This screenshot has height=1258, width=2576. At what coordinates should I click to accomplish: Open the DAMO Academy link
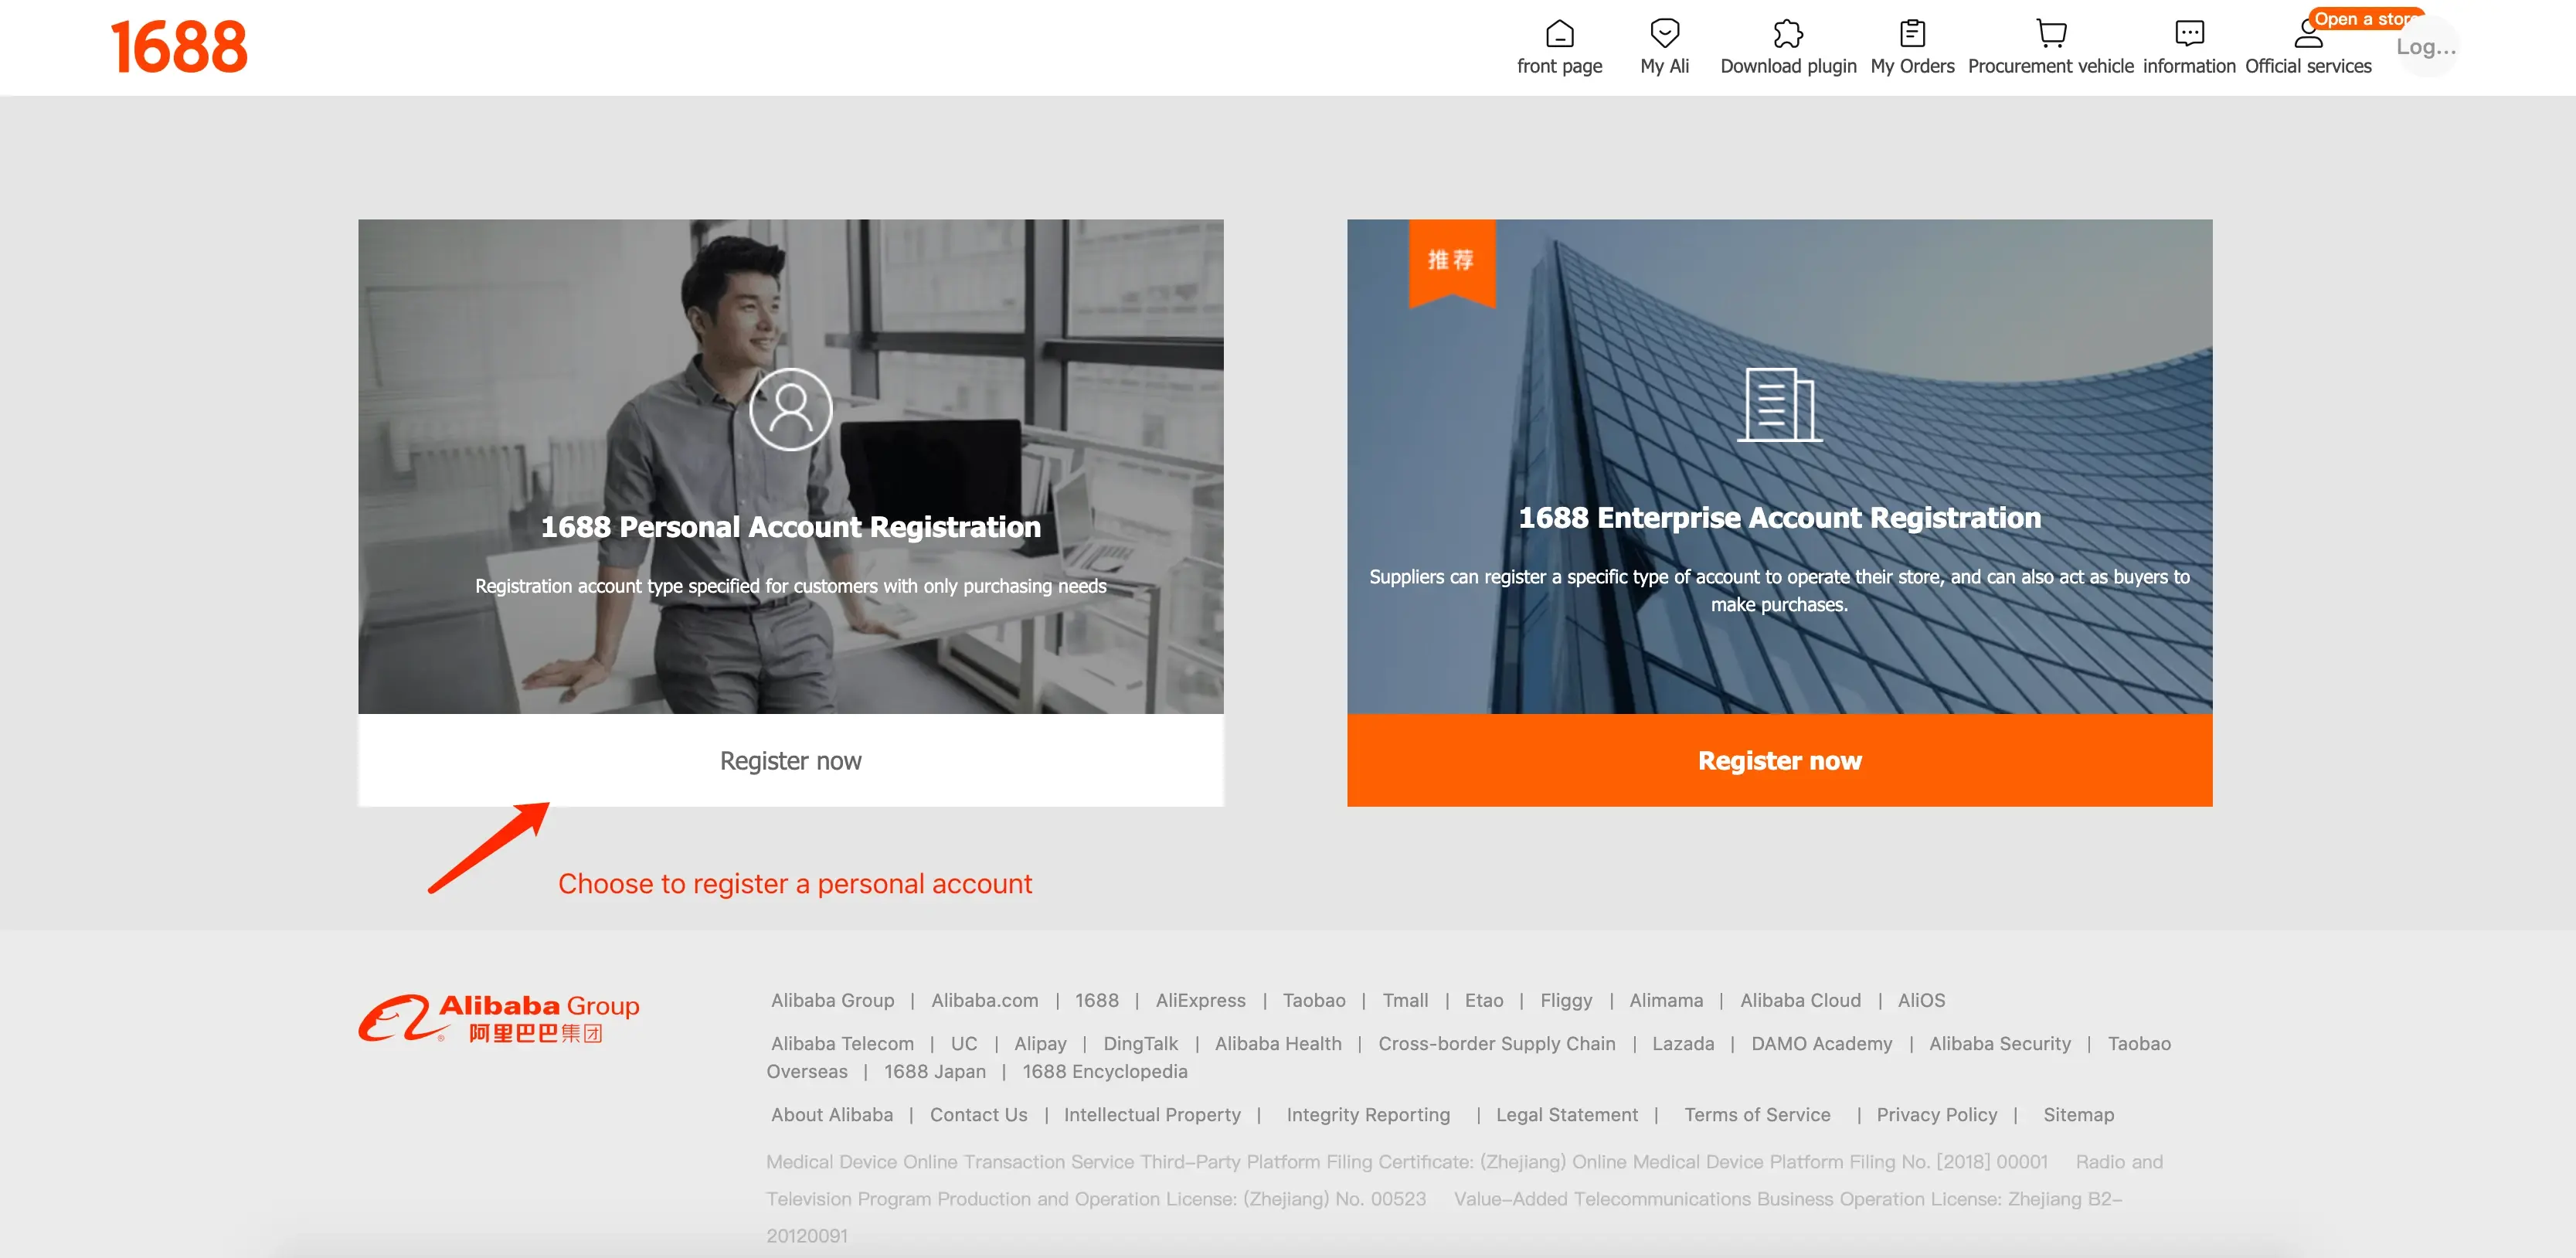(1821, 1043)
